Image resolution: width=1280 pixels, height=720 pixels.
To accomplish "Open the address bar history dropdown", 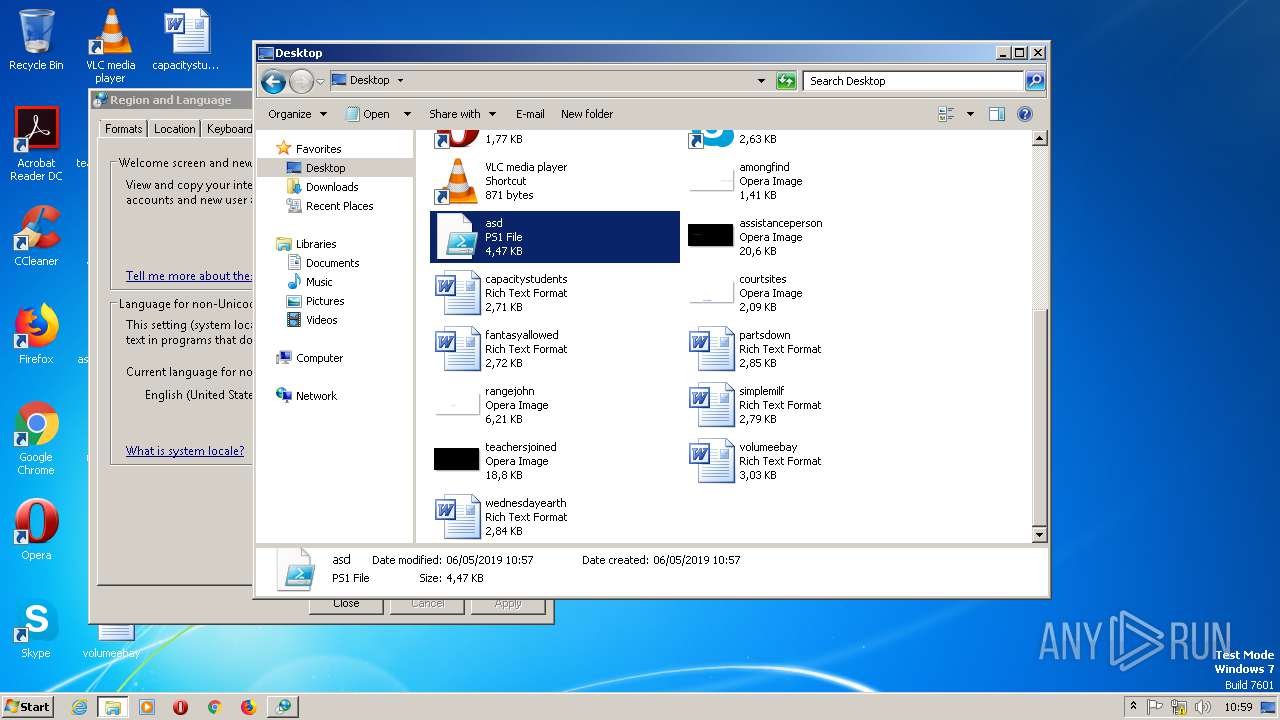I will [761, 81].
